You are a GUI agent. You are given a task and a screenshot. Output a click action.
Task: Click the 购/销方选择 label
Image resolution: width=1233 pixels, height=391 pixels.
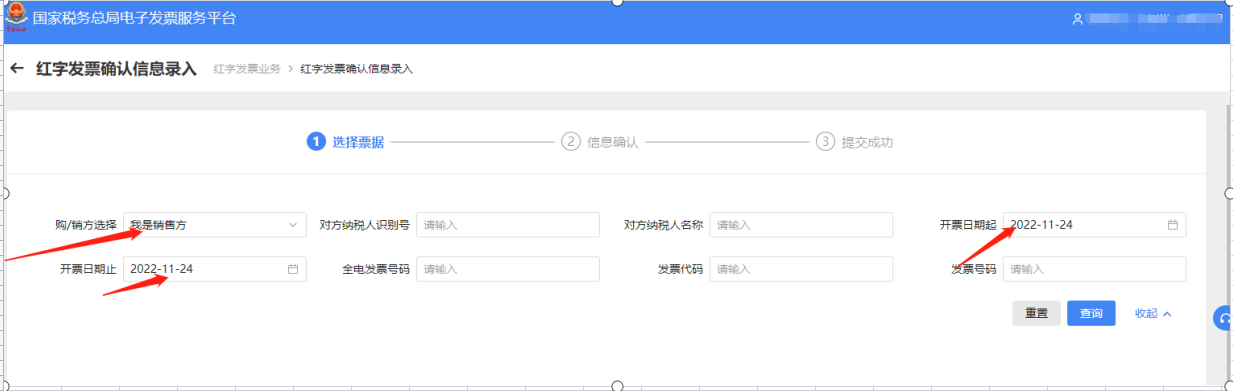86,225
